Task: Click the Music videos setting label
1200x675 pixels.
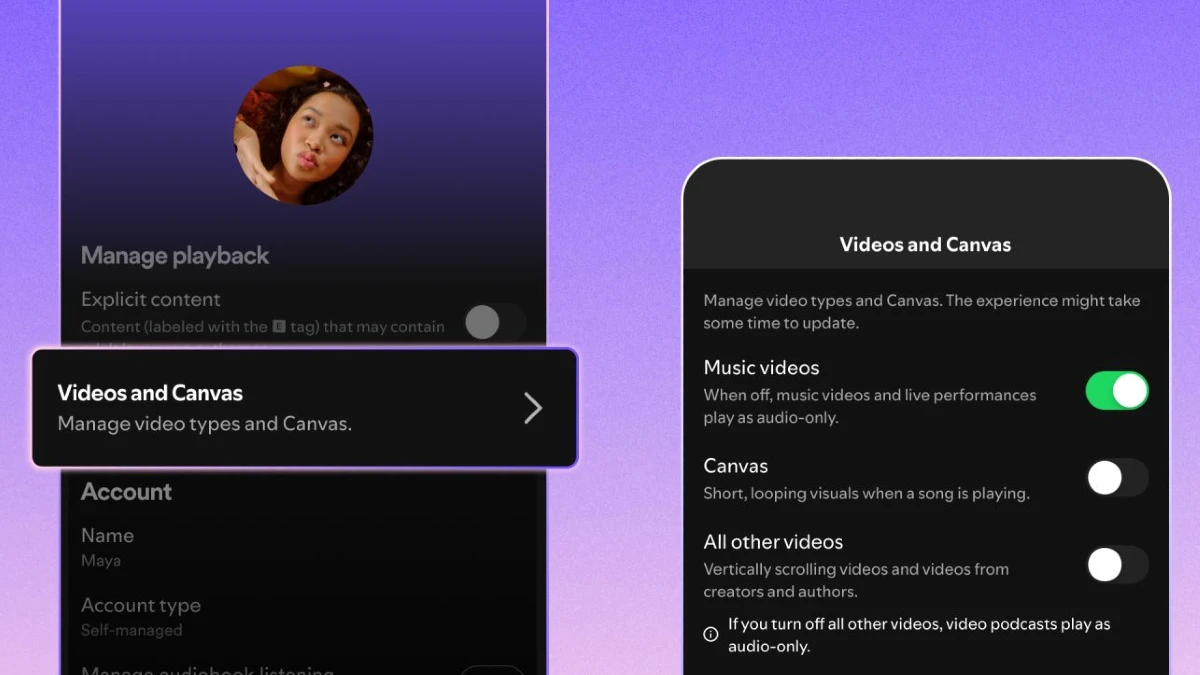Action: 761,368
